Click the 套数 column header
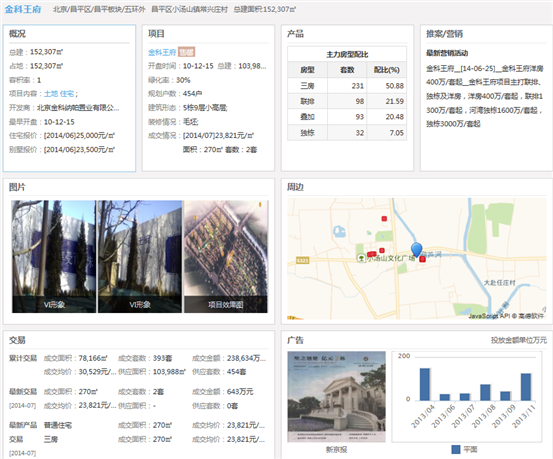The image size is (553, 459). click(347, 70)
